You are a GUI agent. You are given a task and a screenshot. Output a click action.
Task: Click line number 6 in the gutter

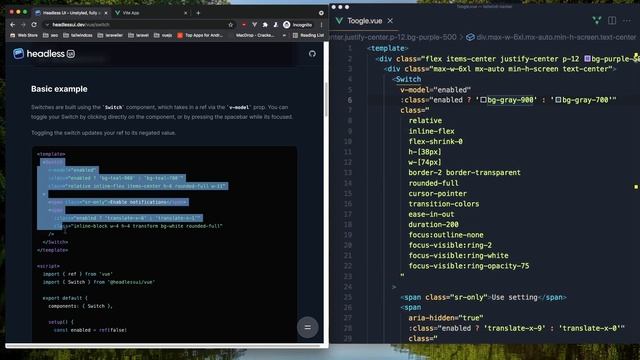coord(350,100)
